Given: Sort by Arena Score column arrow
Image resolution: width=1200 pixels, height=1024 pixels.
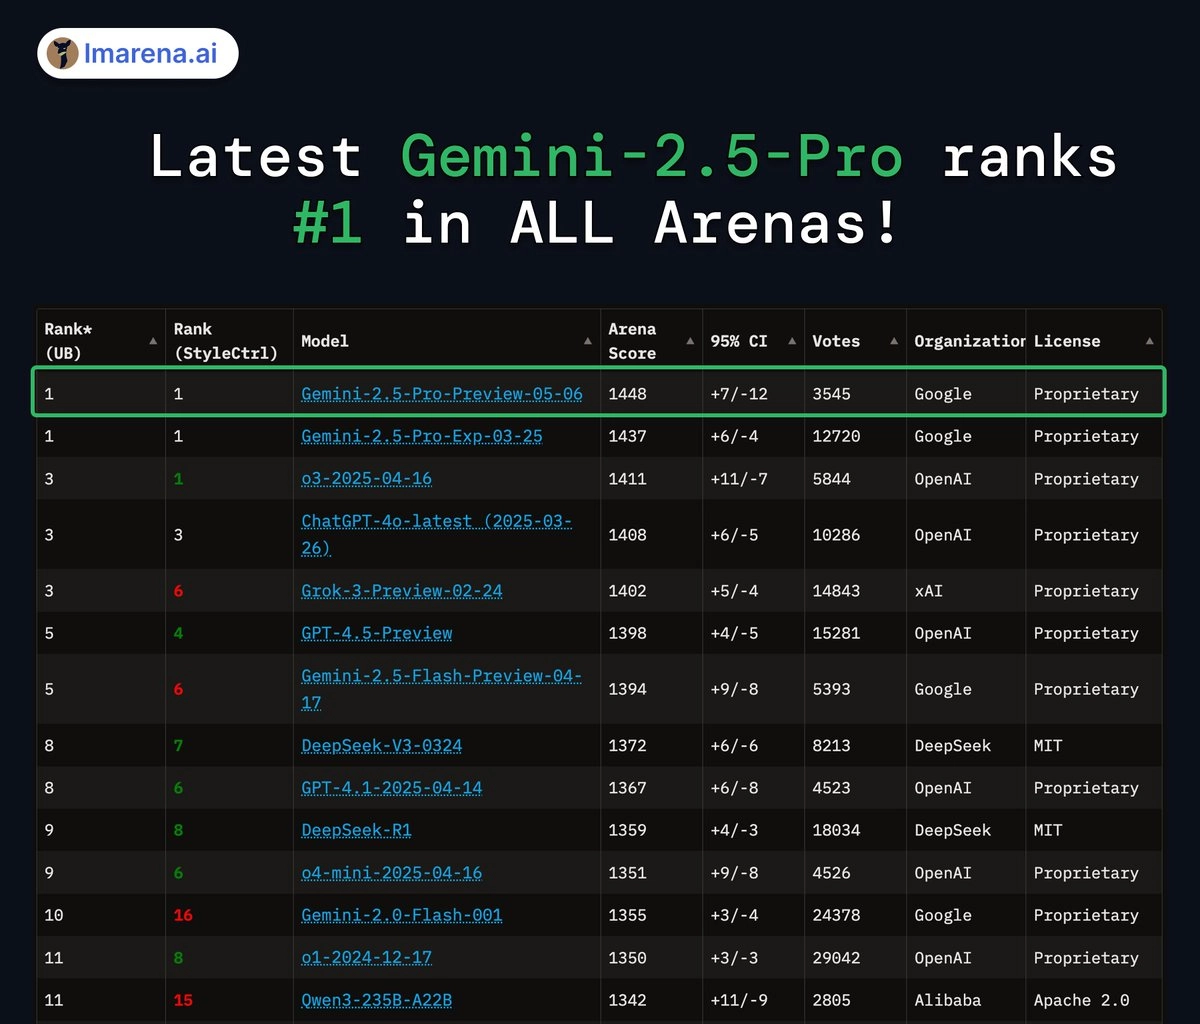Looking at the screenshot, I should 690,341.
